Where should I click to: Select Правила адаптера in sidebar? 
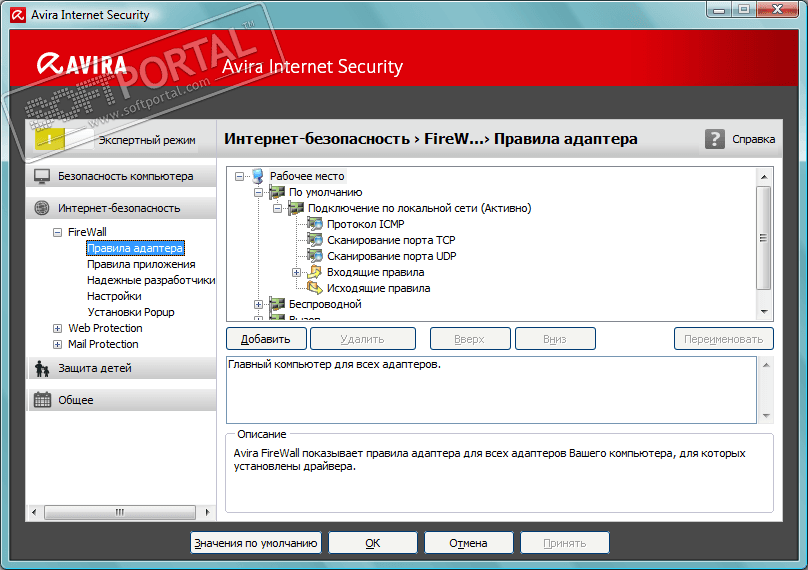(x=135, y=248)
